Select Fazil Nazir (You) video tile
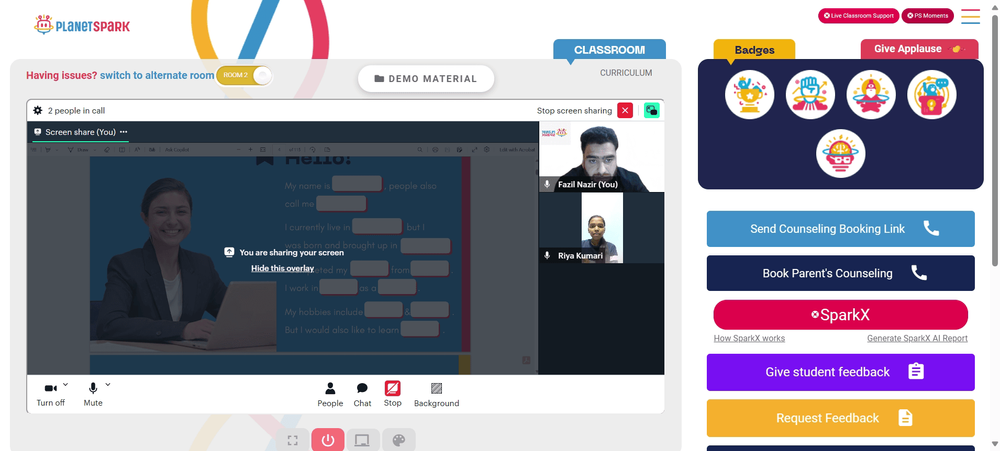Viewport: 1000px width, 451px height. click(x=601, y=156)
